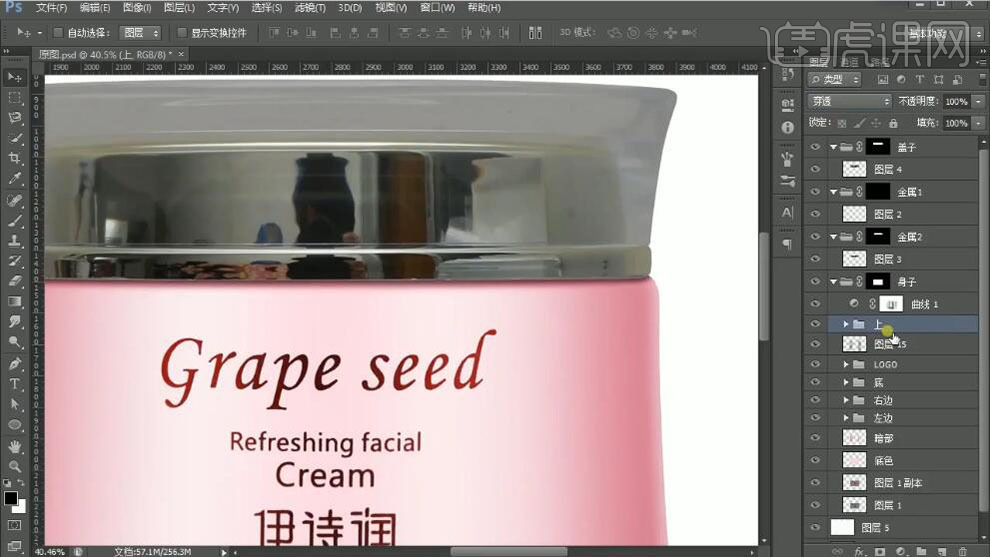Screen dimensions: 990x557
Task: Select the Eraser tool
Action: pos(15,281)
